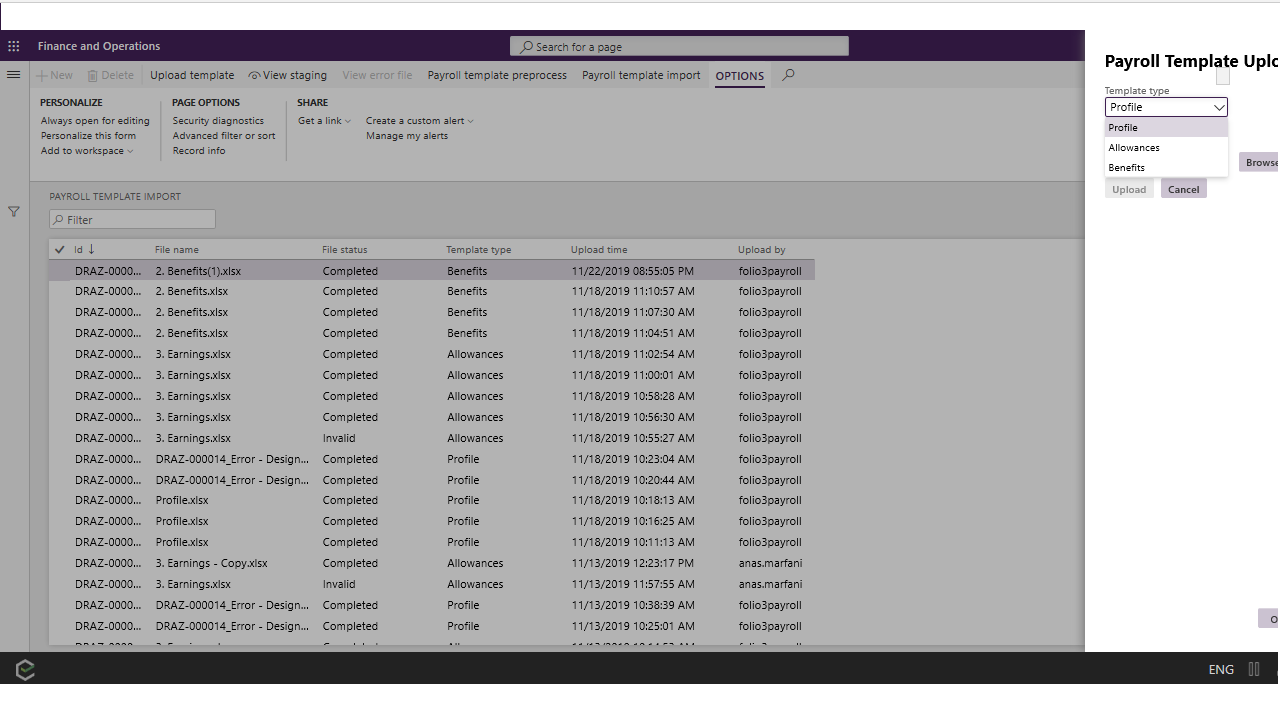
Task: Click View error file
Action: [x=377, y=75]
